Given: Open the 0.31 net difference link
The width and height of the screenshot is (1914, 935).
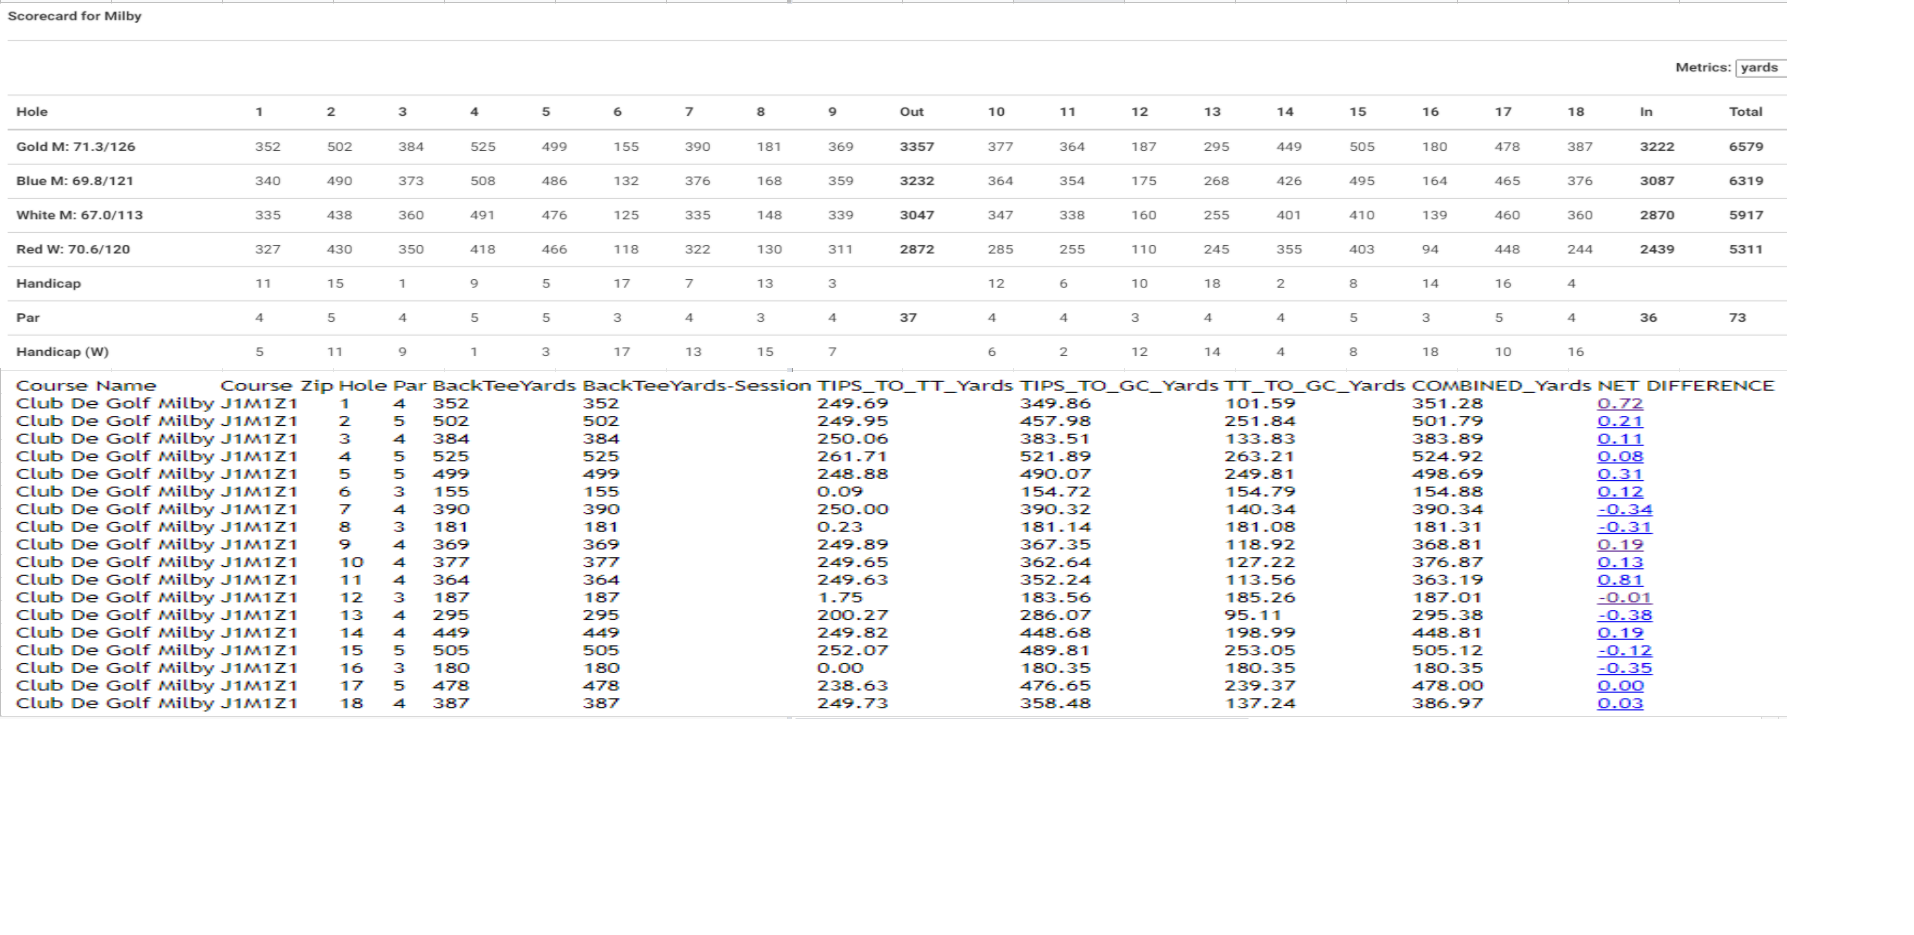Looking at the screenshot, I should pyautogui.click(x=1620, y=474).
